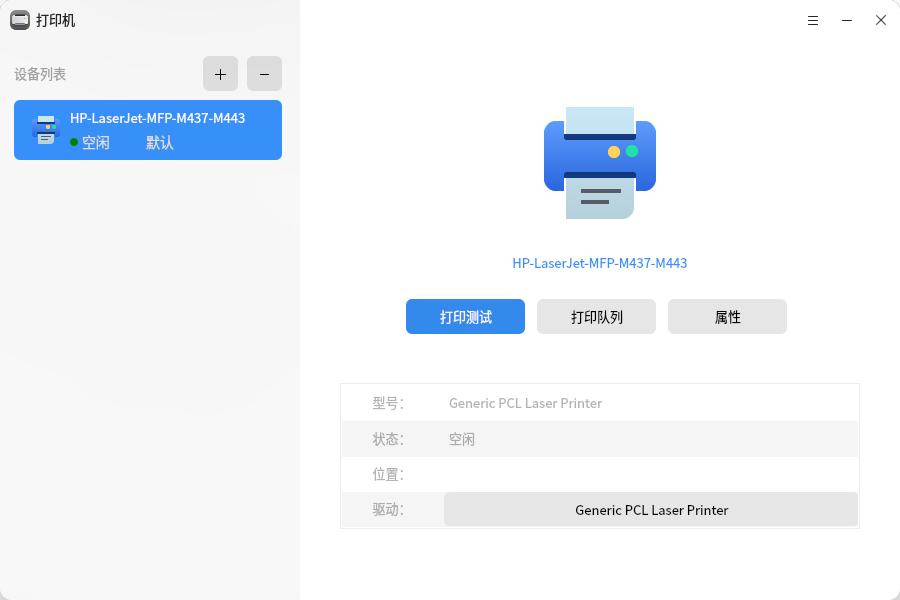Close the printer manager window
The image size is (900, 600).
point(881,20)
